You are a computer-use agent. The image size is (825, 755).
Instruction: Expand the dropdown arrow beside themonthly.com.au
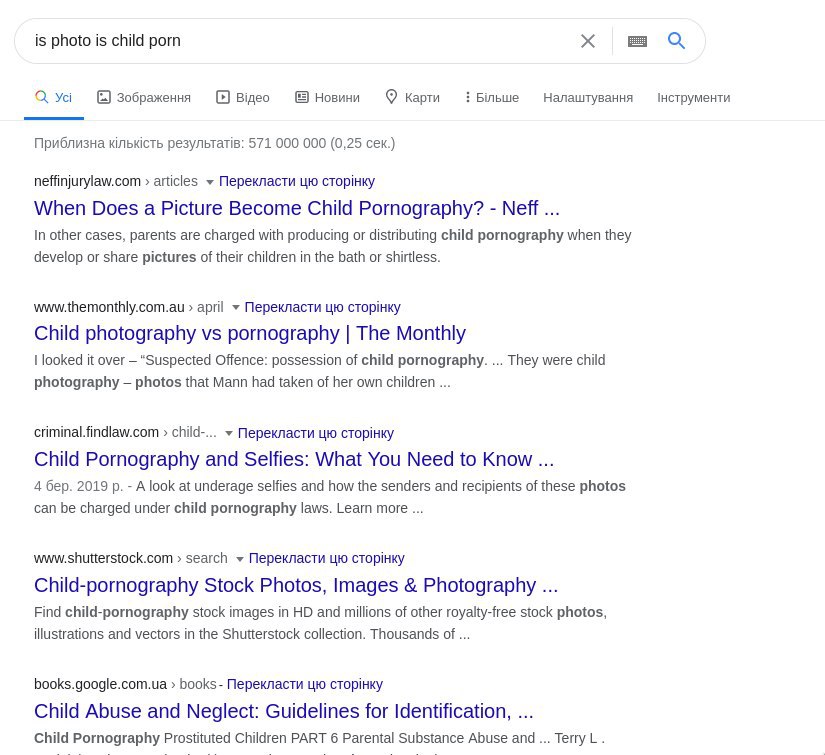(236, 307)
